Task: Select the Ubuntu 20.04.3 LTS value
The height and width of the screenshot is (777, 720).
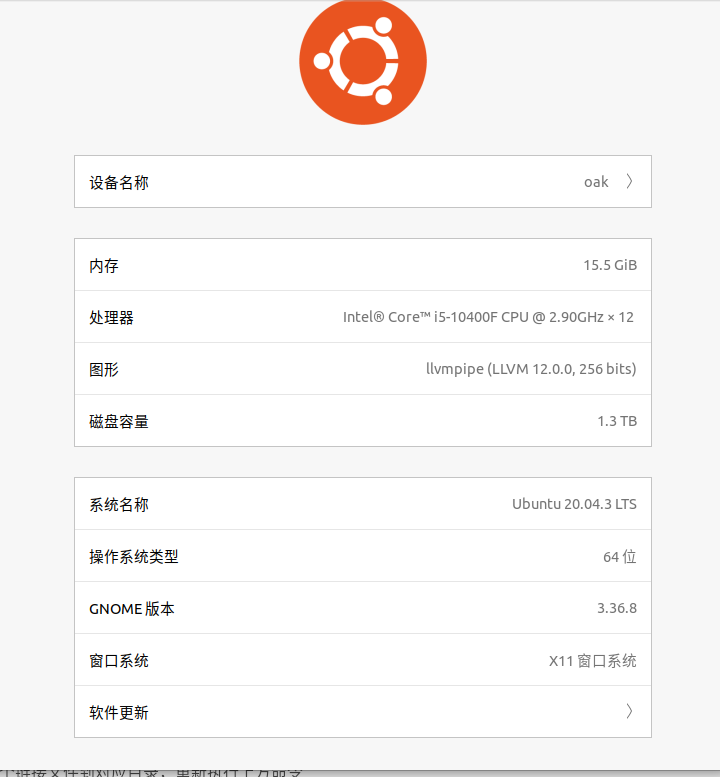Action: tap(574, 504)
